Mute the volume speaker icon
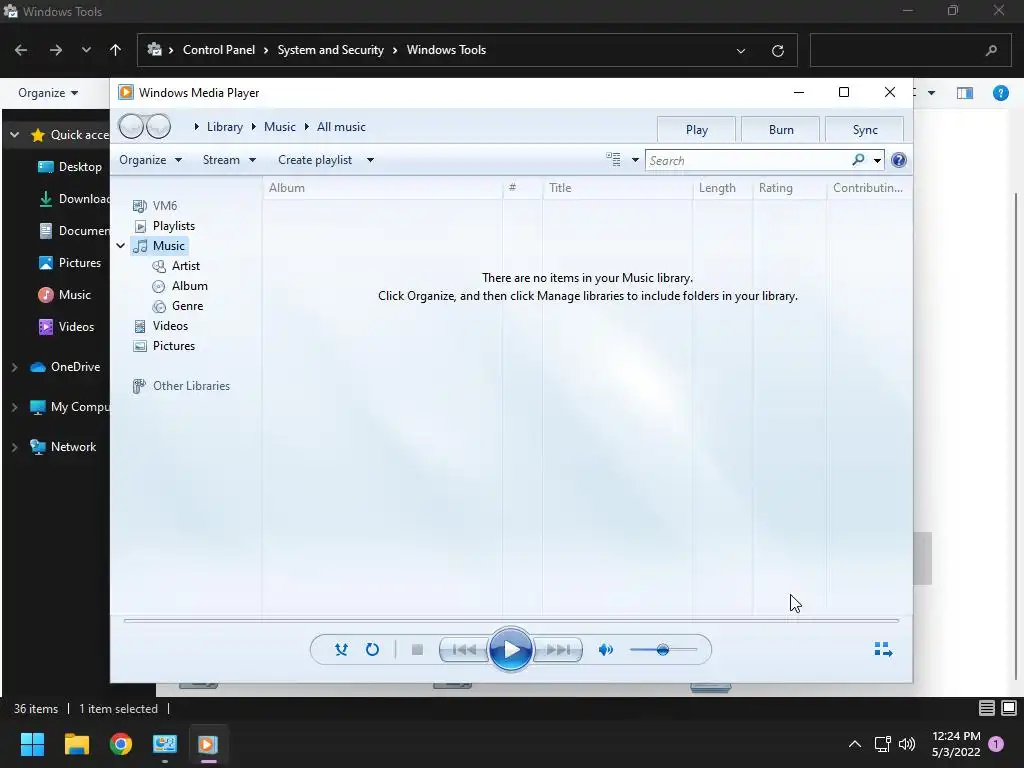 606,649
